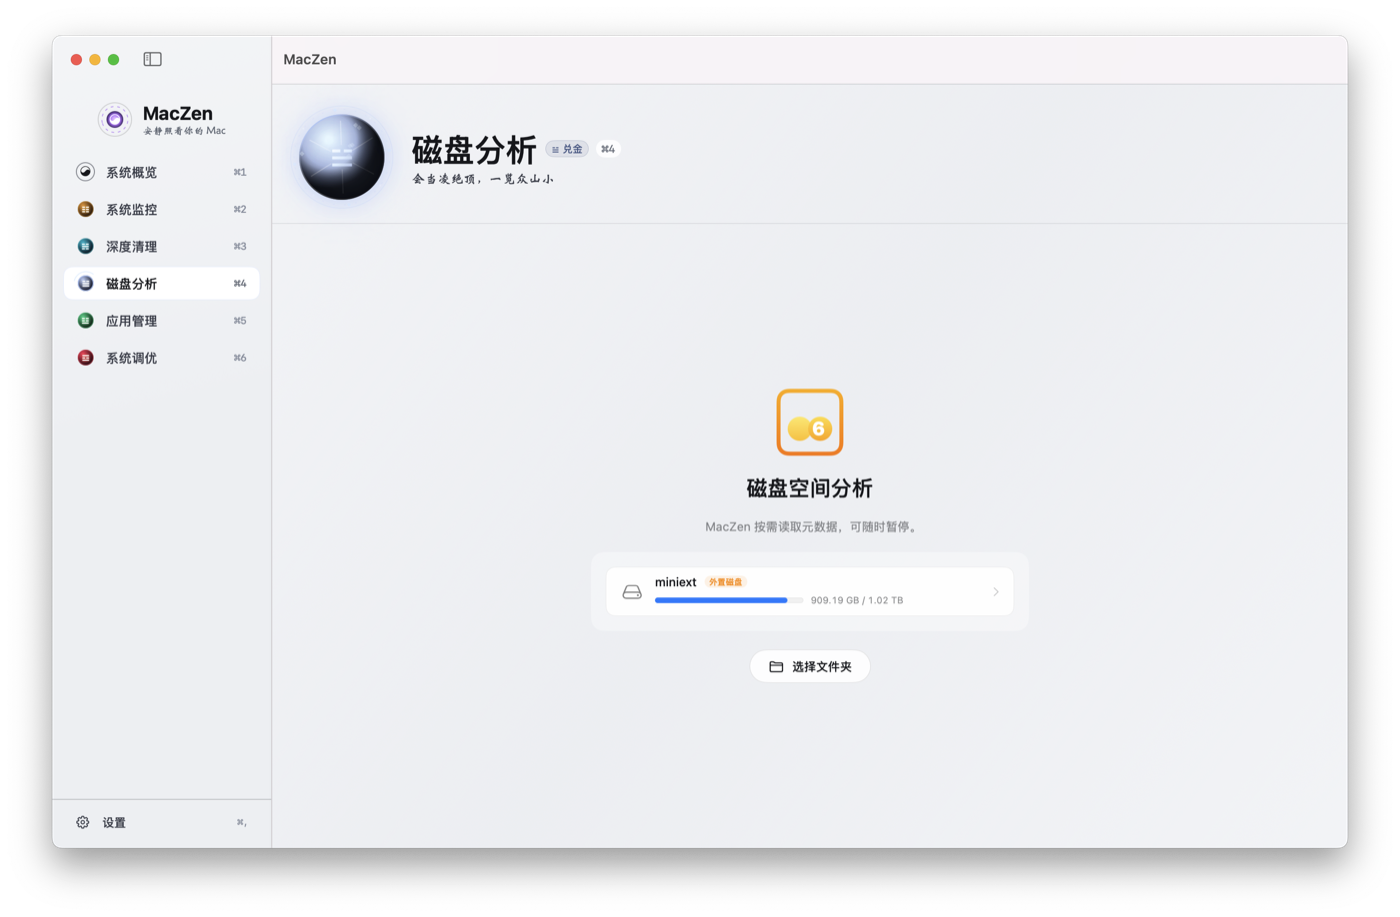Click the miniext disk usage bar
This screenshot has height=917, width=1400.
point(728,600)
